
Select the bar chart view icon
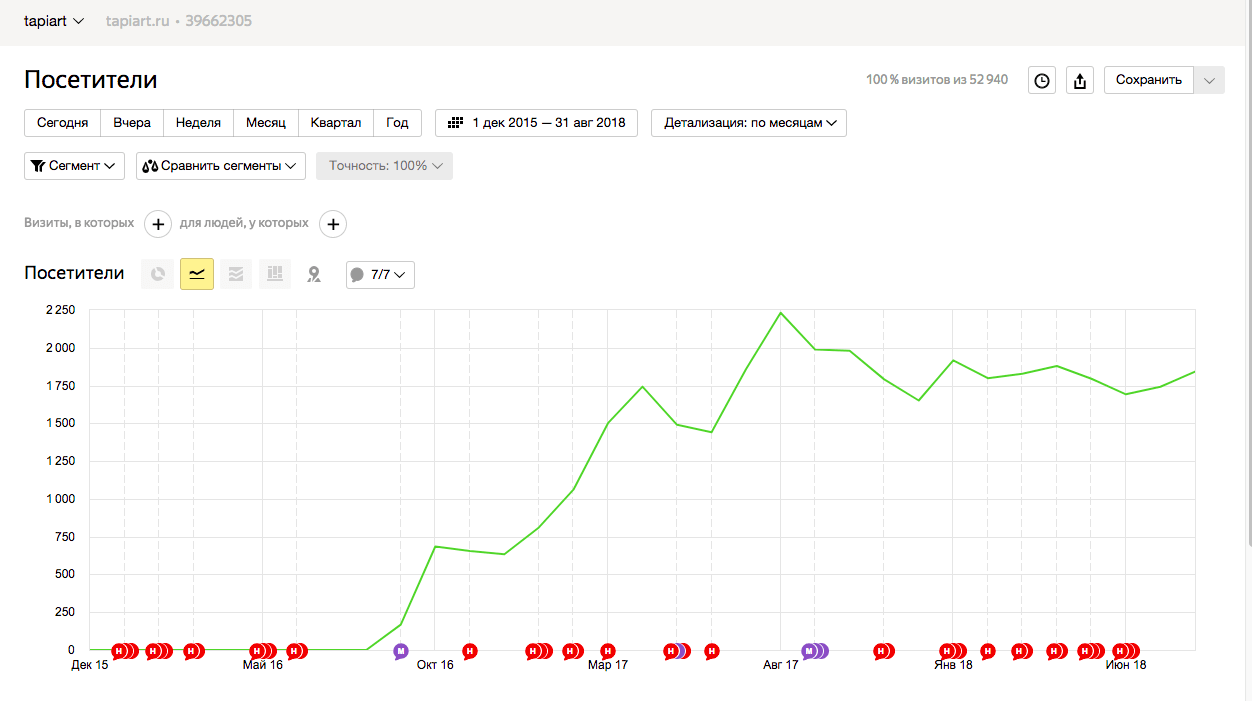pos(275,274)
